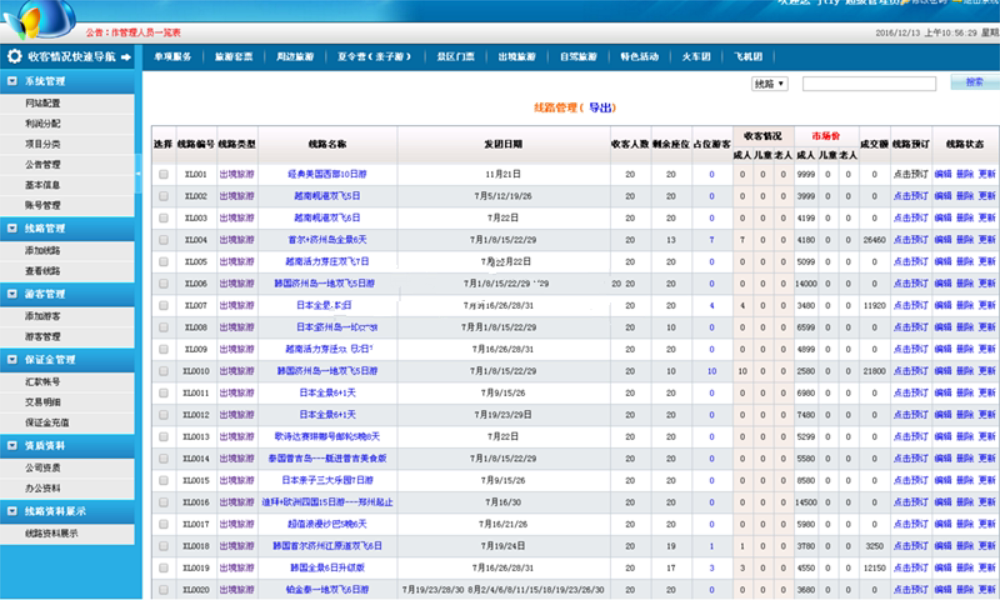Collapse the 系统管理 sidebar section
1000x600 pixels.
pyautogui.click(x=12, y=81)
